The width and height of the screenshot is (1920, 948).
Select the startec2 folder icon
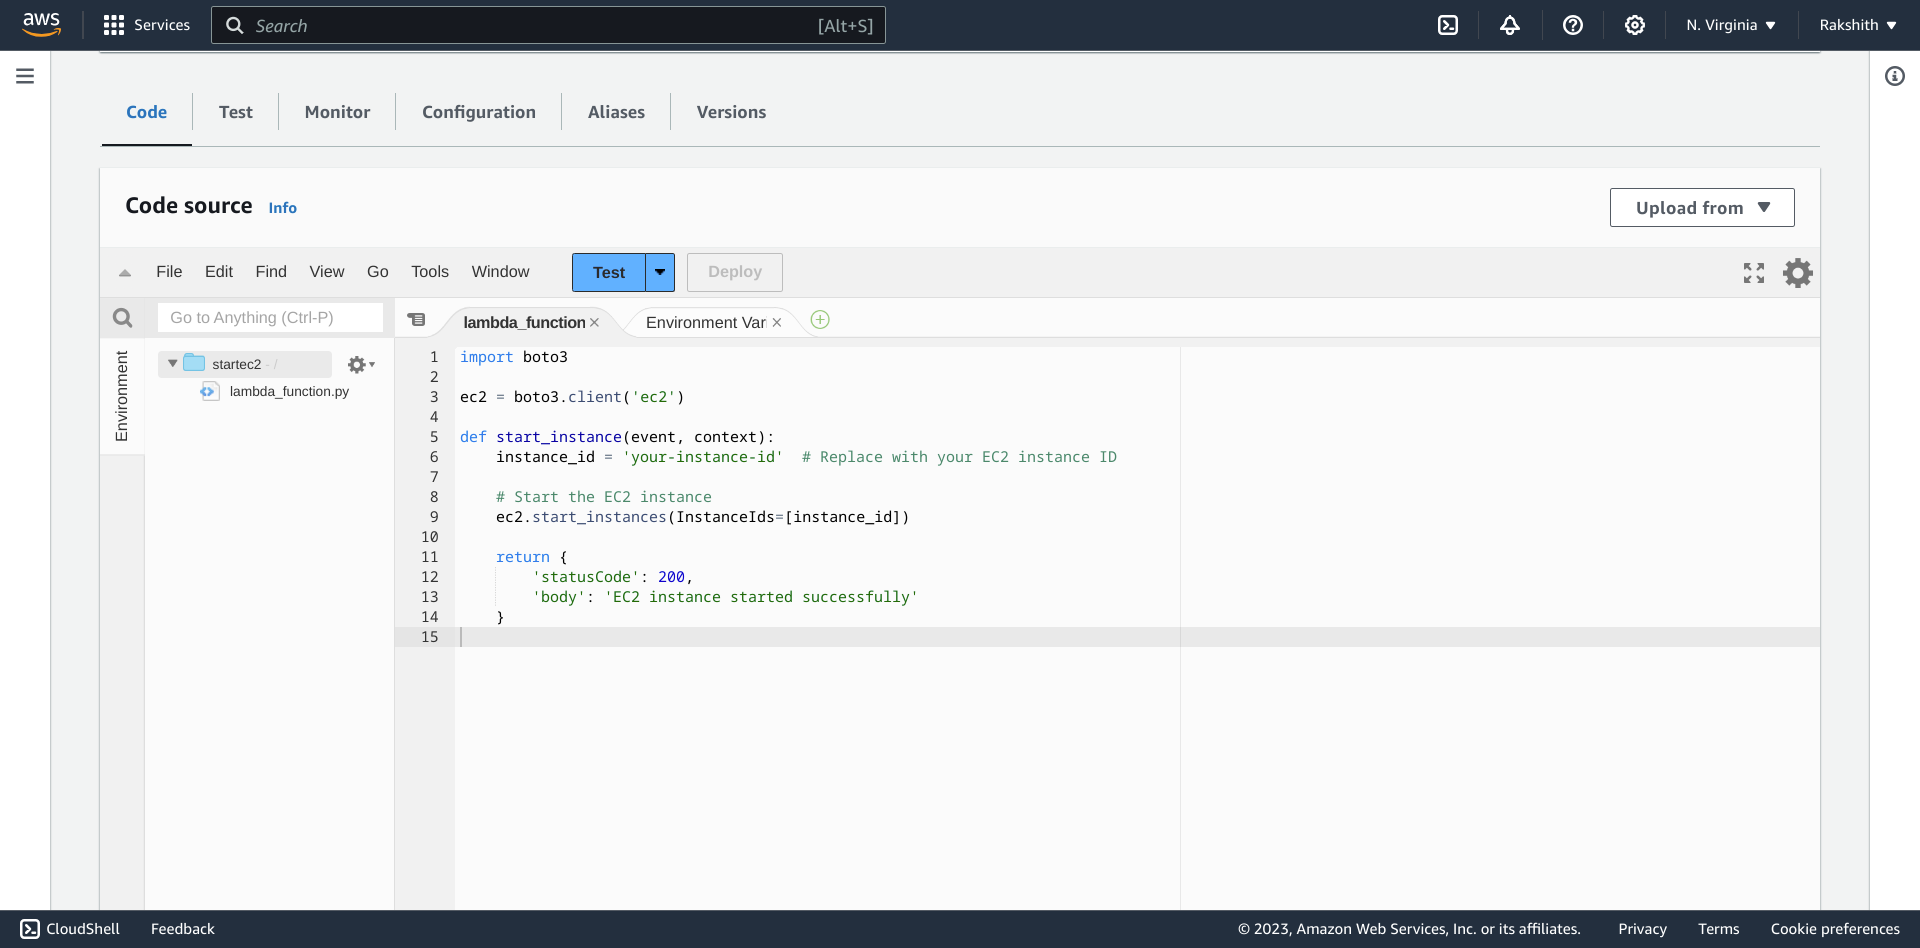click(195, 363)
